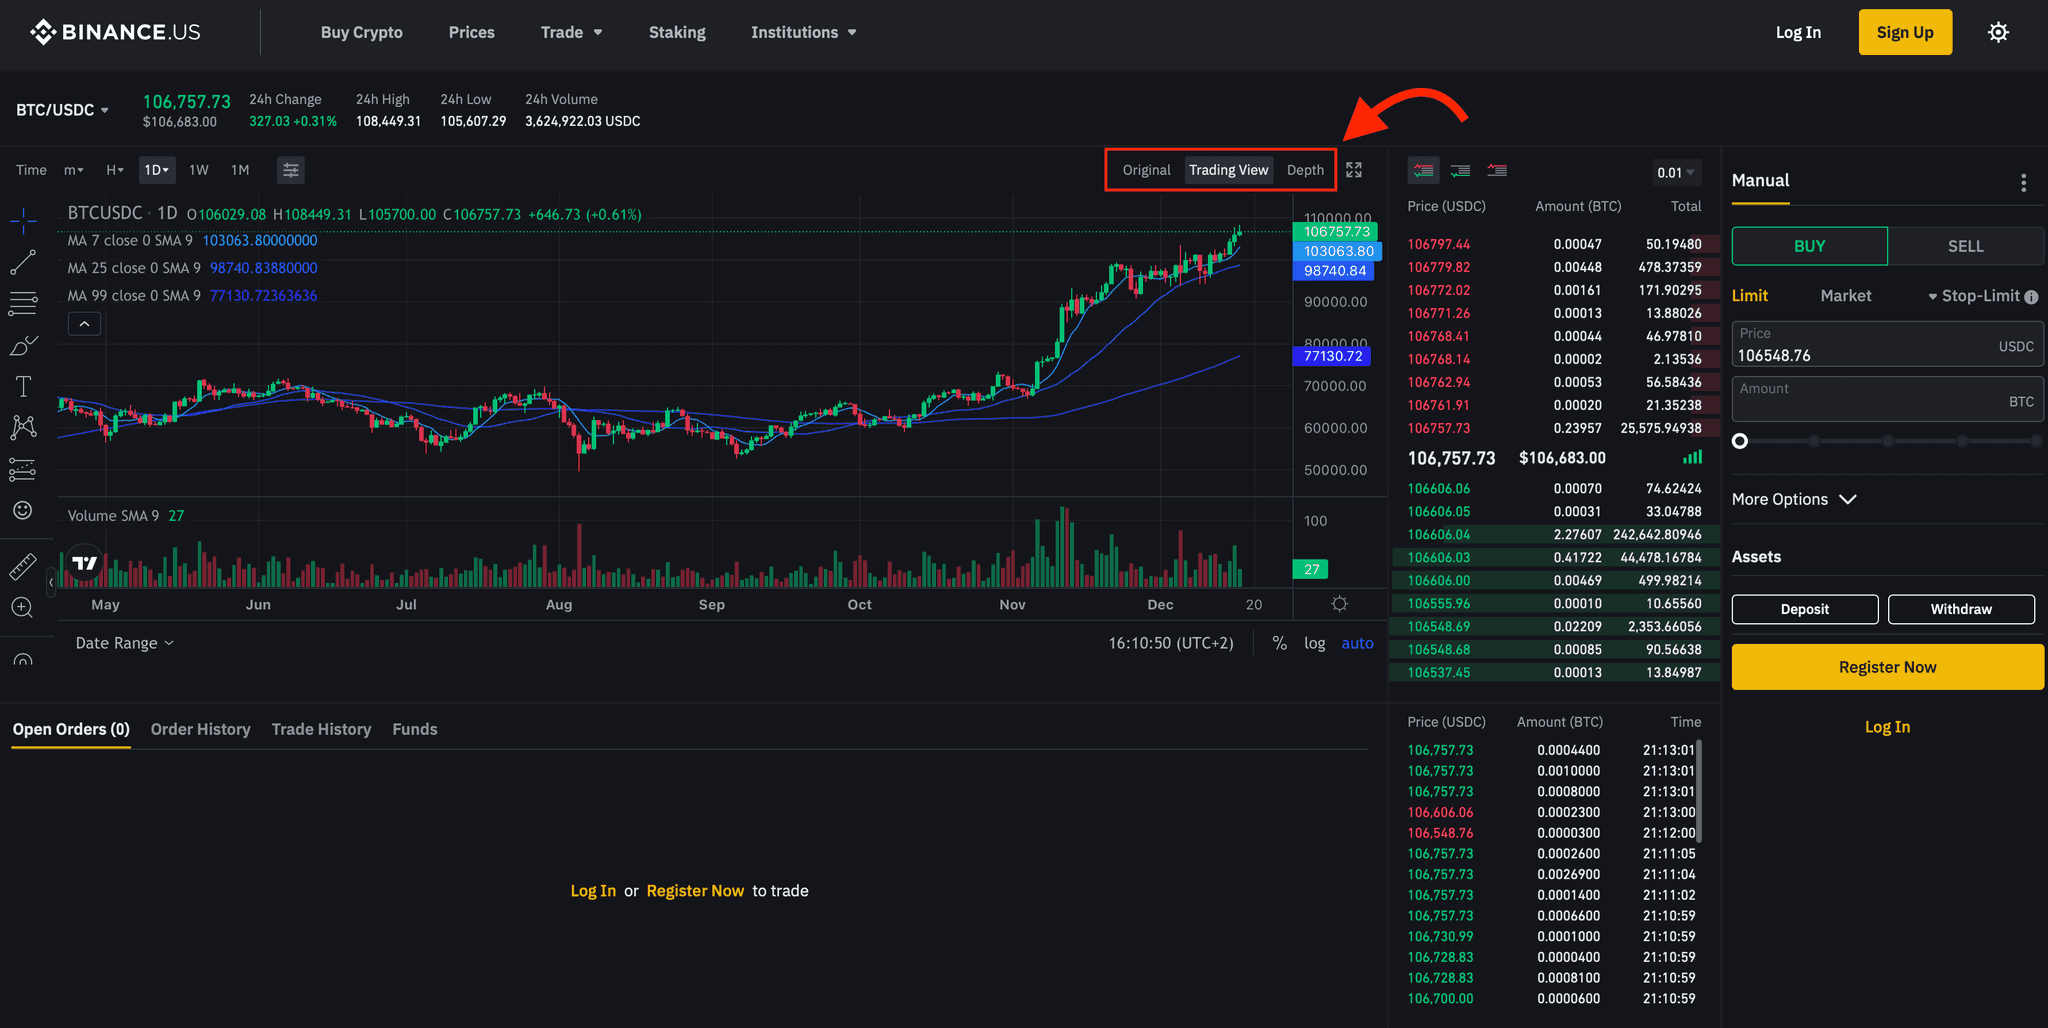Image resolution: width=2048 pixels, height=1028 pixels.
Task: Click the Amount BTC input field
Action: point(1886,398)
